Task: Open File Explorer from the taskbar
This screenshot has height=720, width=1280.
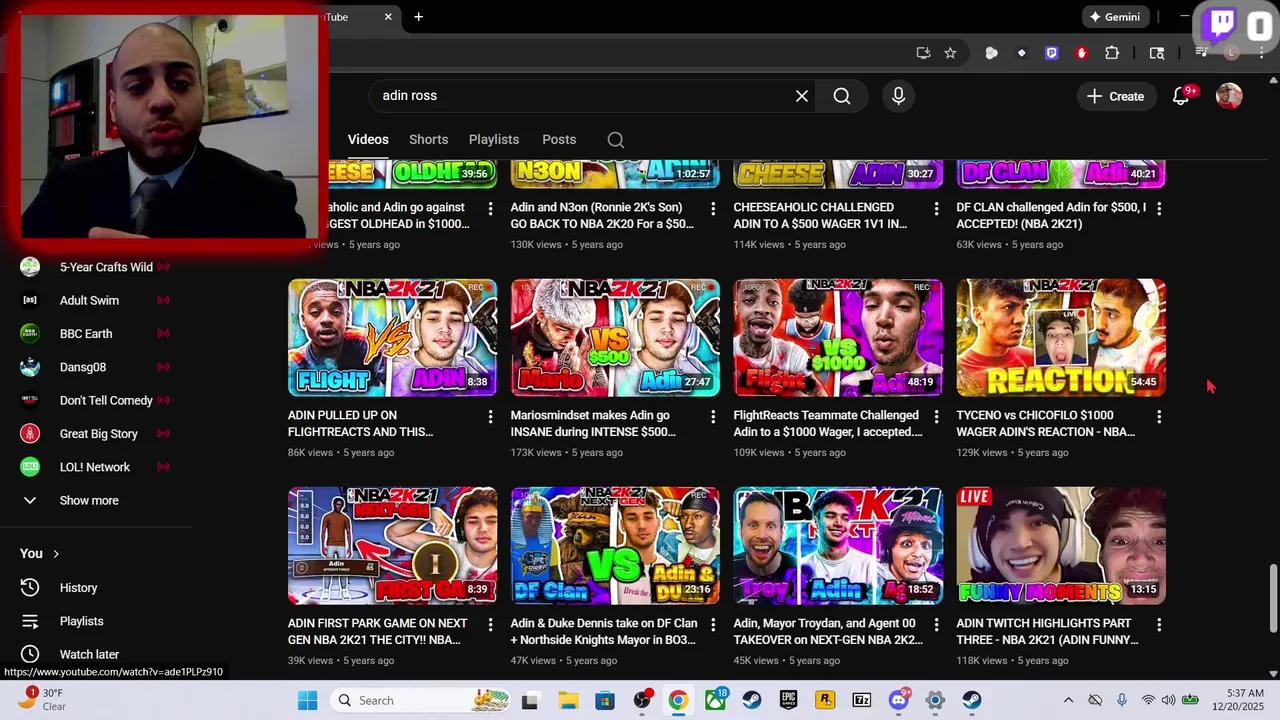Action: [x=567, y=700]
